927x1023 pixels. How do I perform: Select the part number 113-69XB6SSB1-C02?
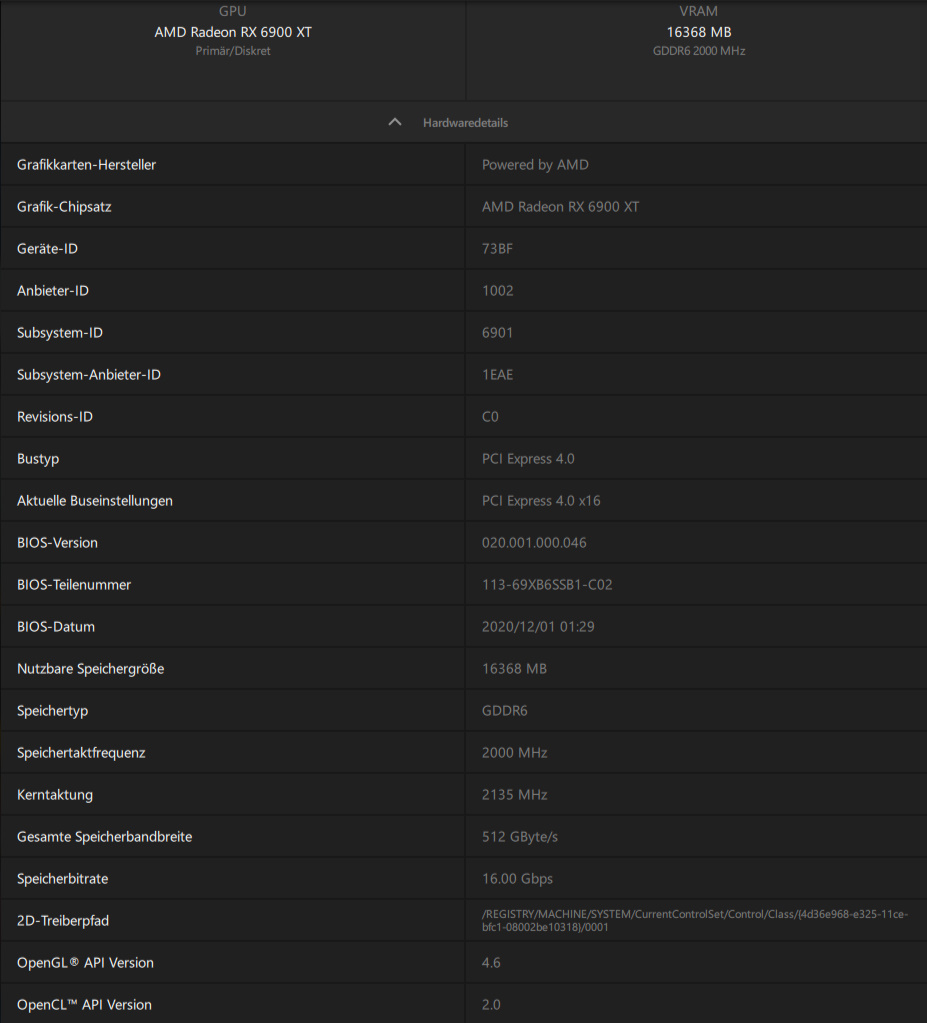coord(547,585)
